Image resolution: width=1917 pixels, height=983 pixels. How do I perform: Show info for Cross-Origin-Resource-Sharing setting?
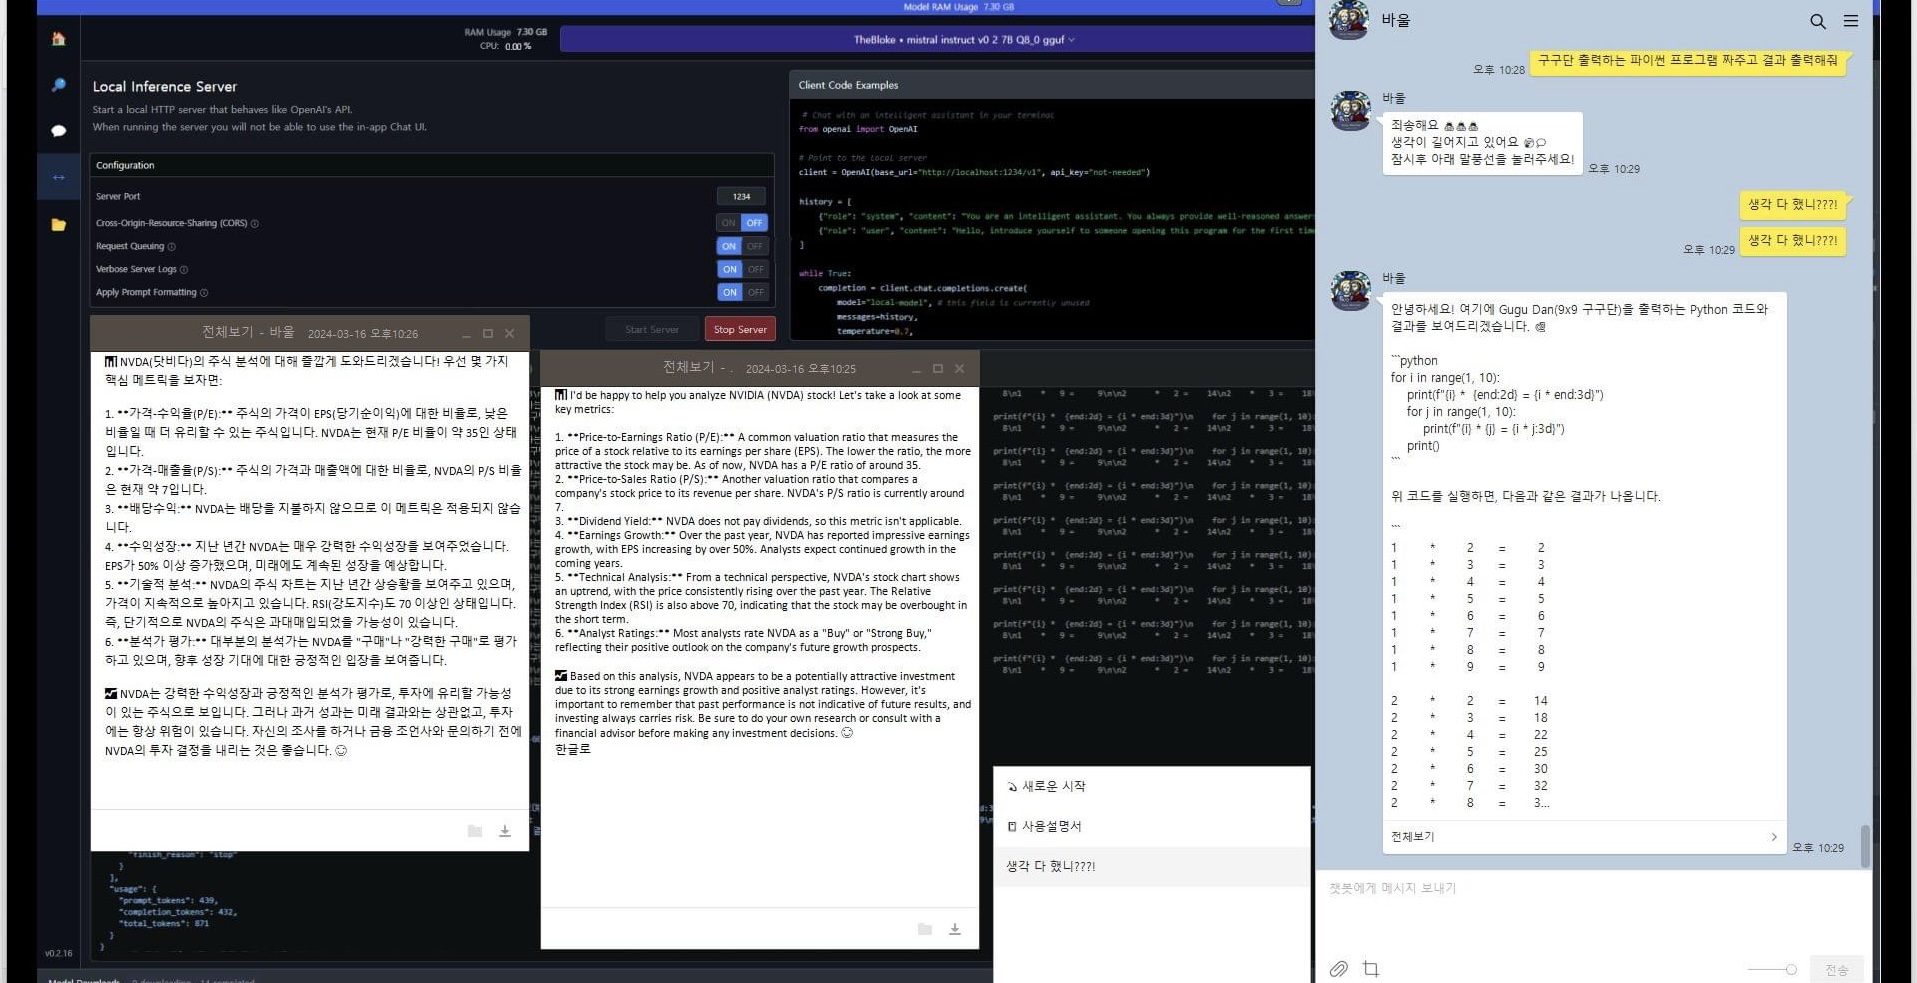[255, 223]
